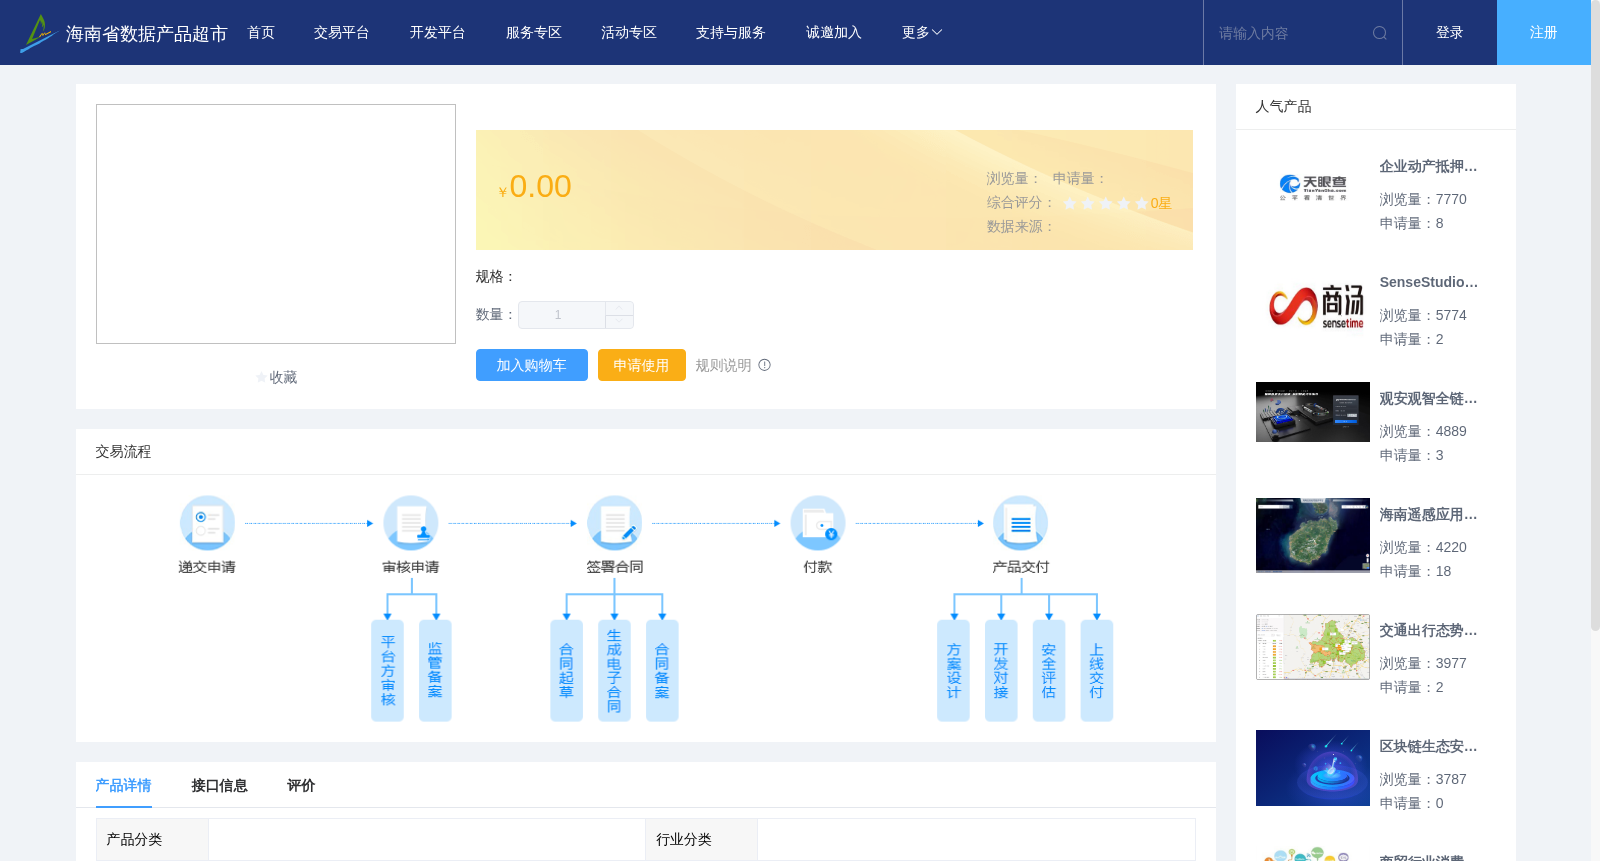Open 企业动产抵押 product title
This screenshot has height=861, width=1600.
pos(1428,166)
